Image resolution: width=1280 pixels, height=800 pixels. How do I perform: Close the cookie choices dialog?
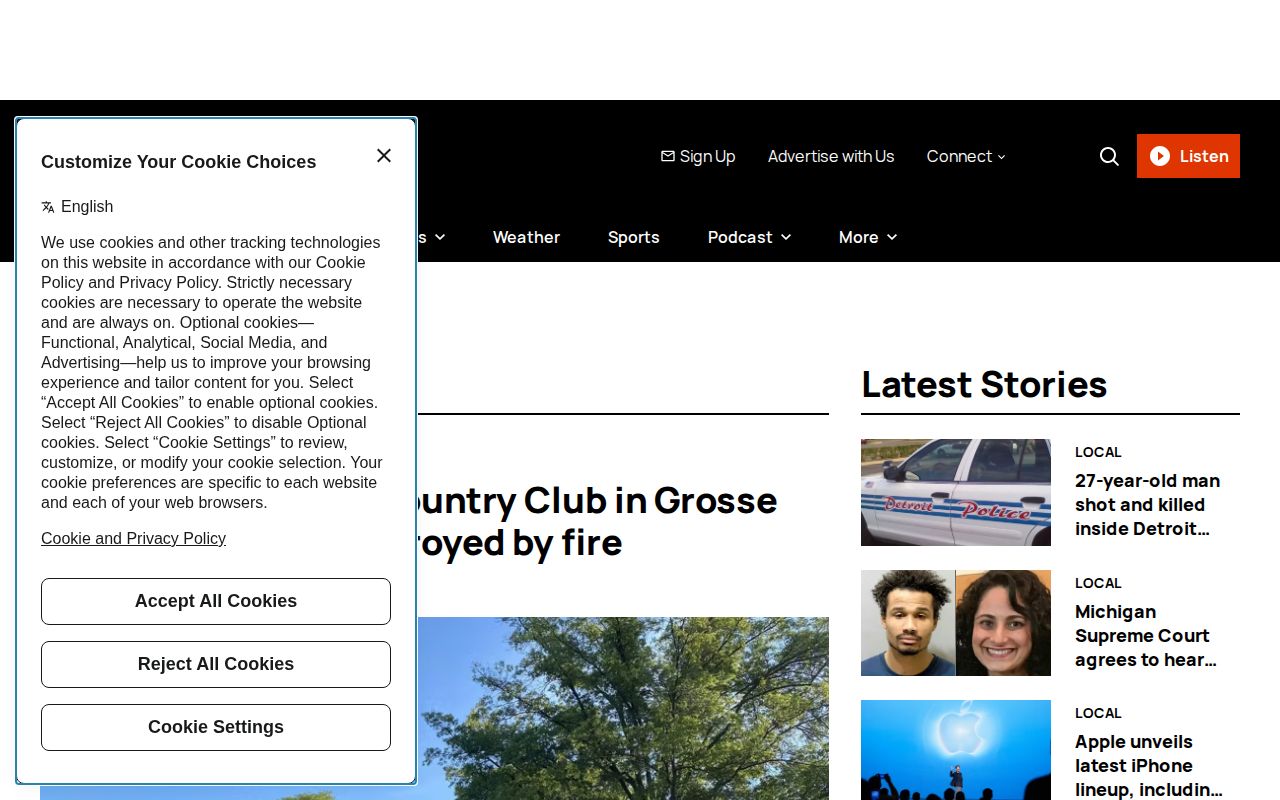tap(384, 156)
